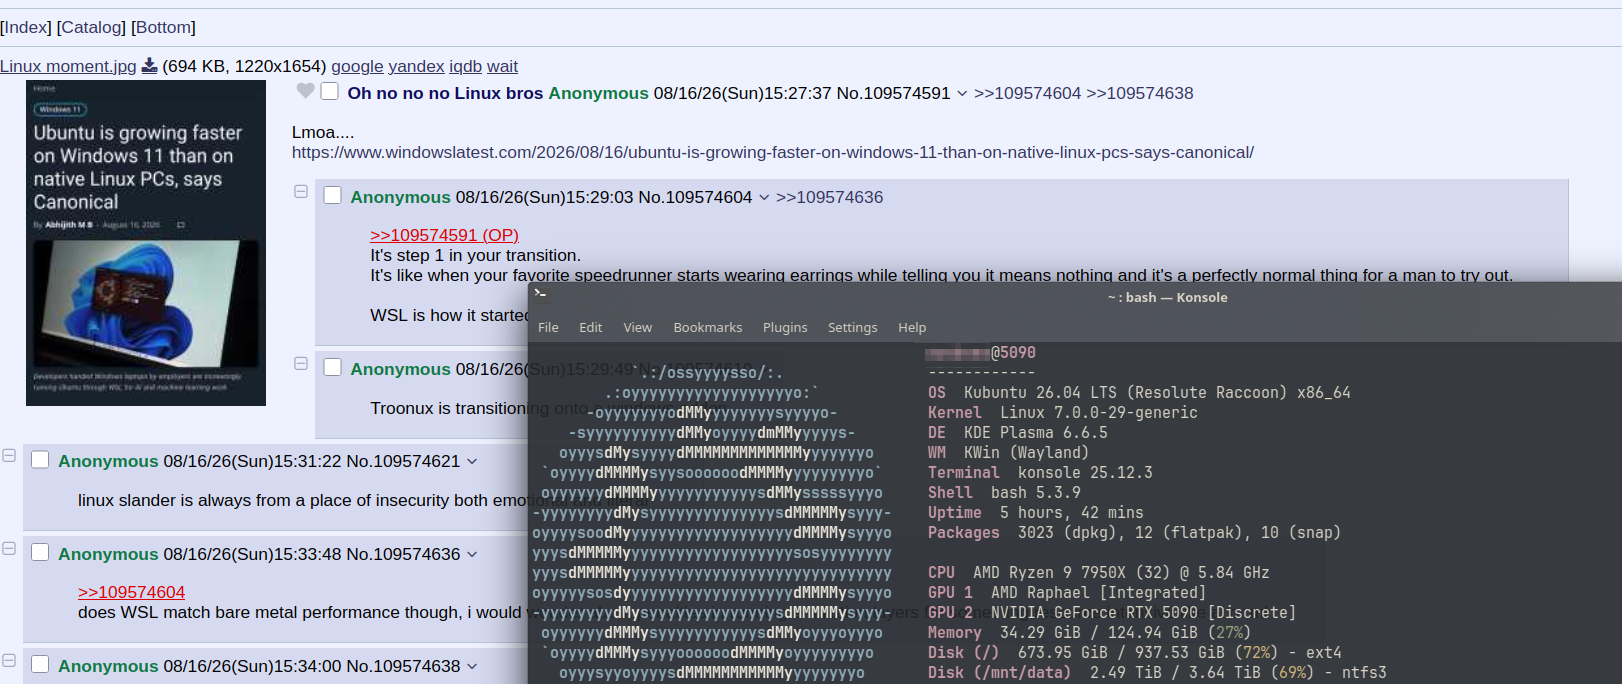Image resolution: width=1622 pixels, height=684 pixels.
Task: Click post number No.109574621
Action: pyautogui.click(x=403, y=461)
